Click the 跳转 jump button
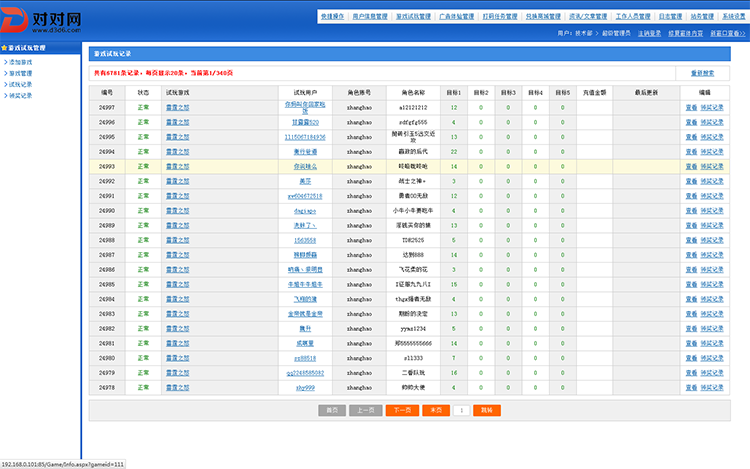This screenshot has height=469, width=750. coord(487,410)
